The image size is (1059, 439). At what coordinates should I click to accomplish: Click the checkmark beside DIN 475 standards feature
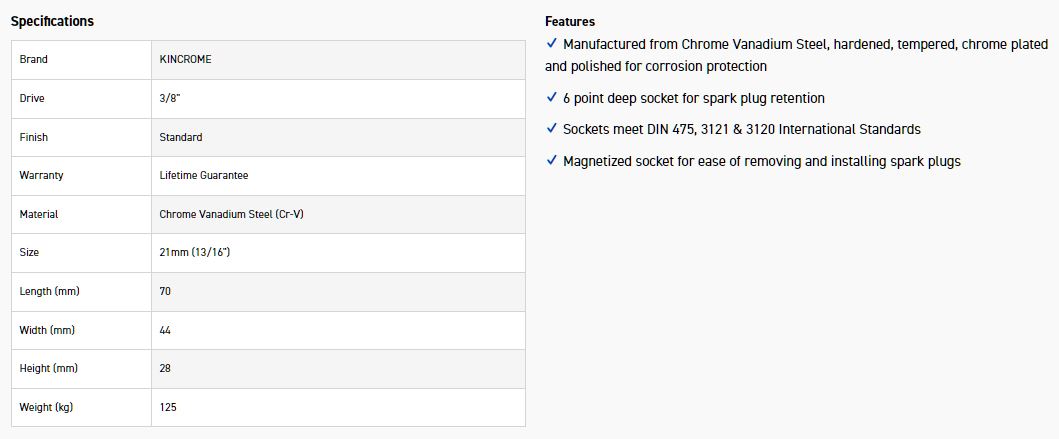tap(551, 129)
